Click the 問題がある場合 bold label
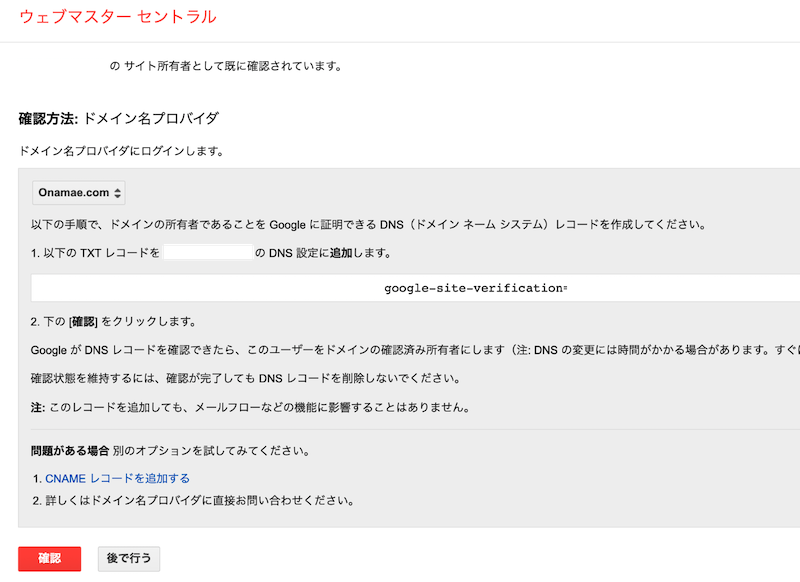 [x=70, y=451]
